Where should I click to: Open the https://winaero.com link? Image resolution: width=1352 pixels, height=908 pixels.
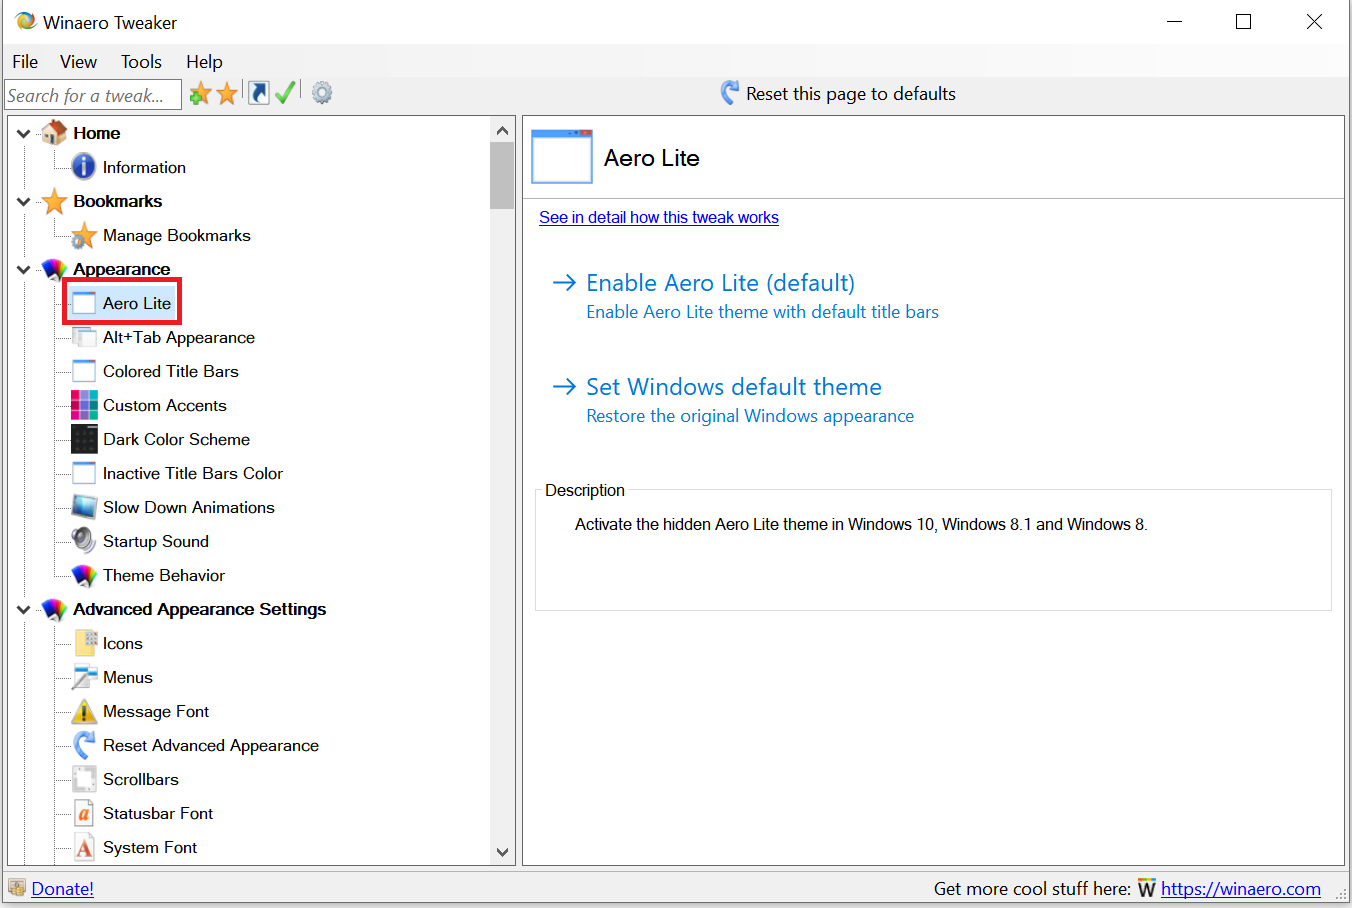(x=1241, y=888)
